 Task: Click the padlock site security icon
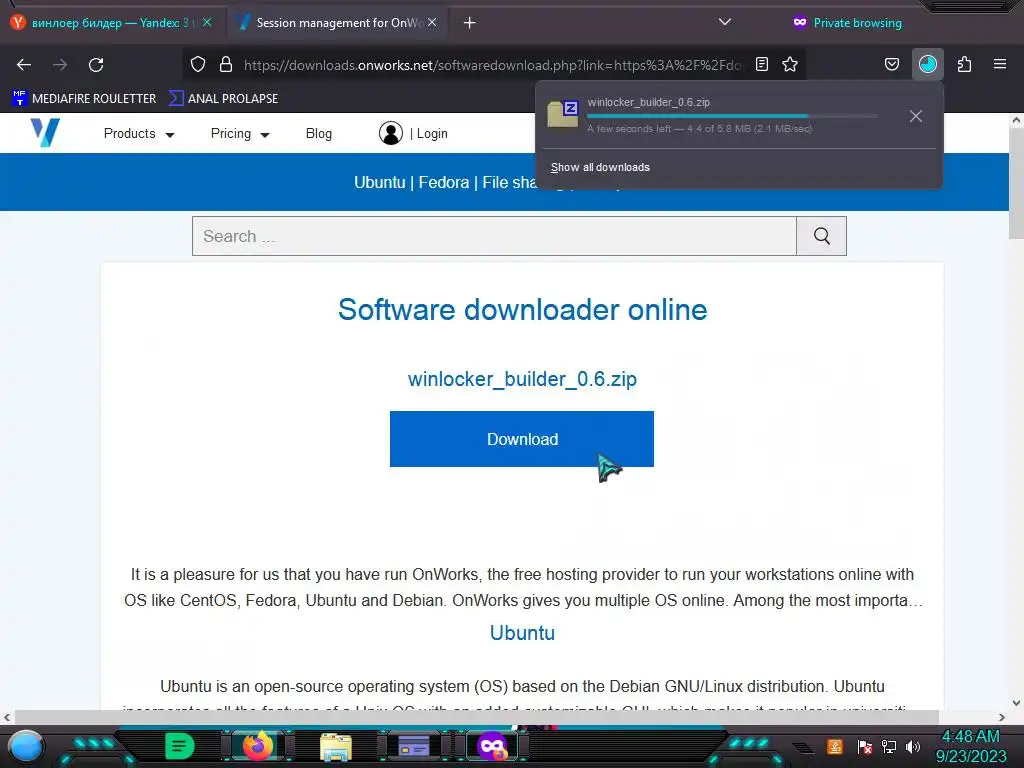click(x=226, y=64)
